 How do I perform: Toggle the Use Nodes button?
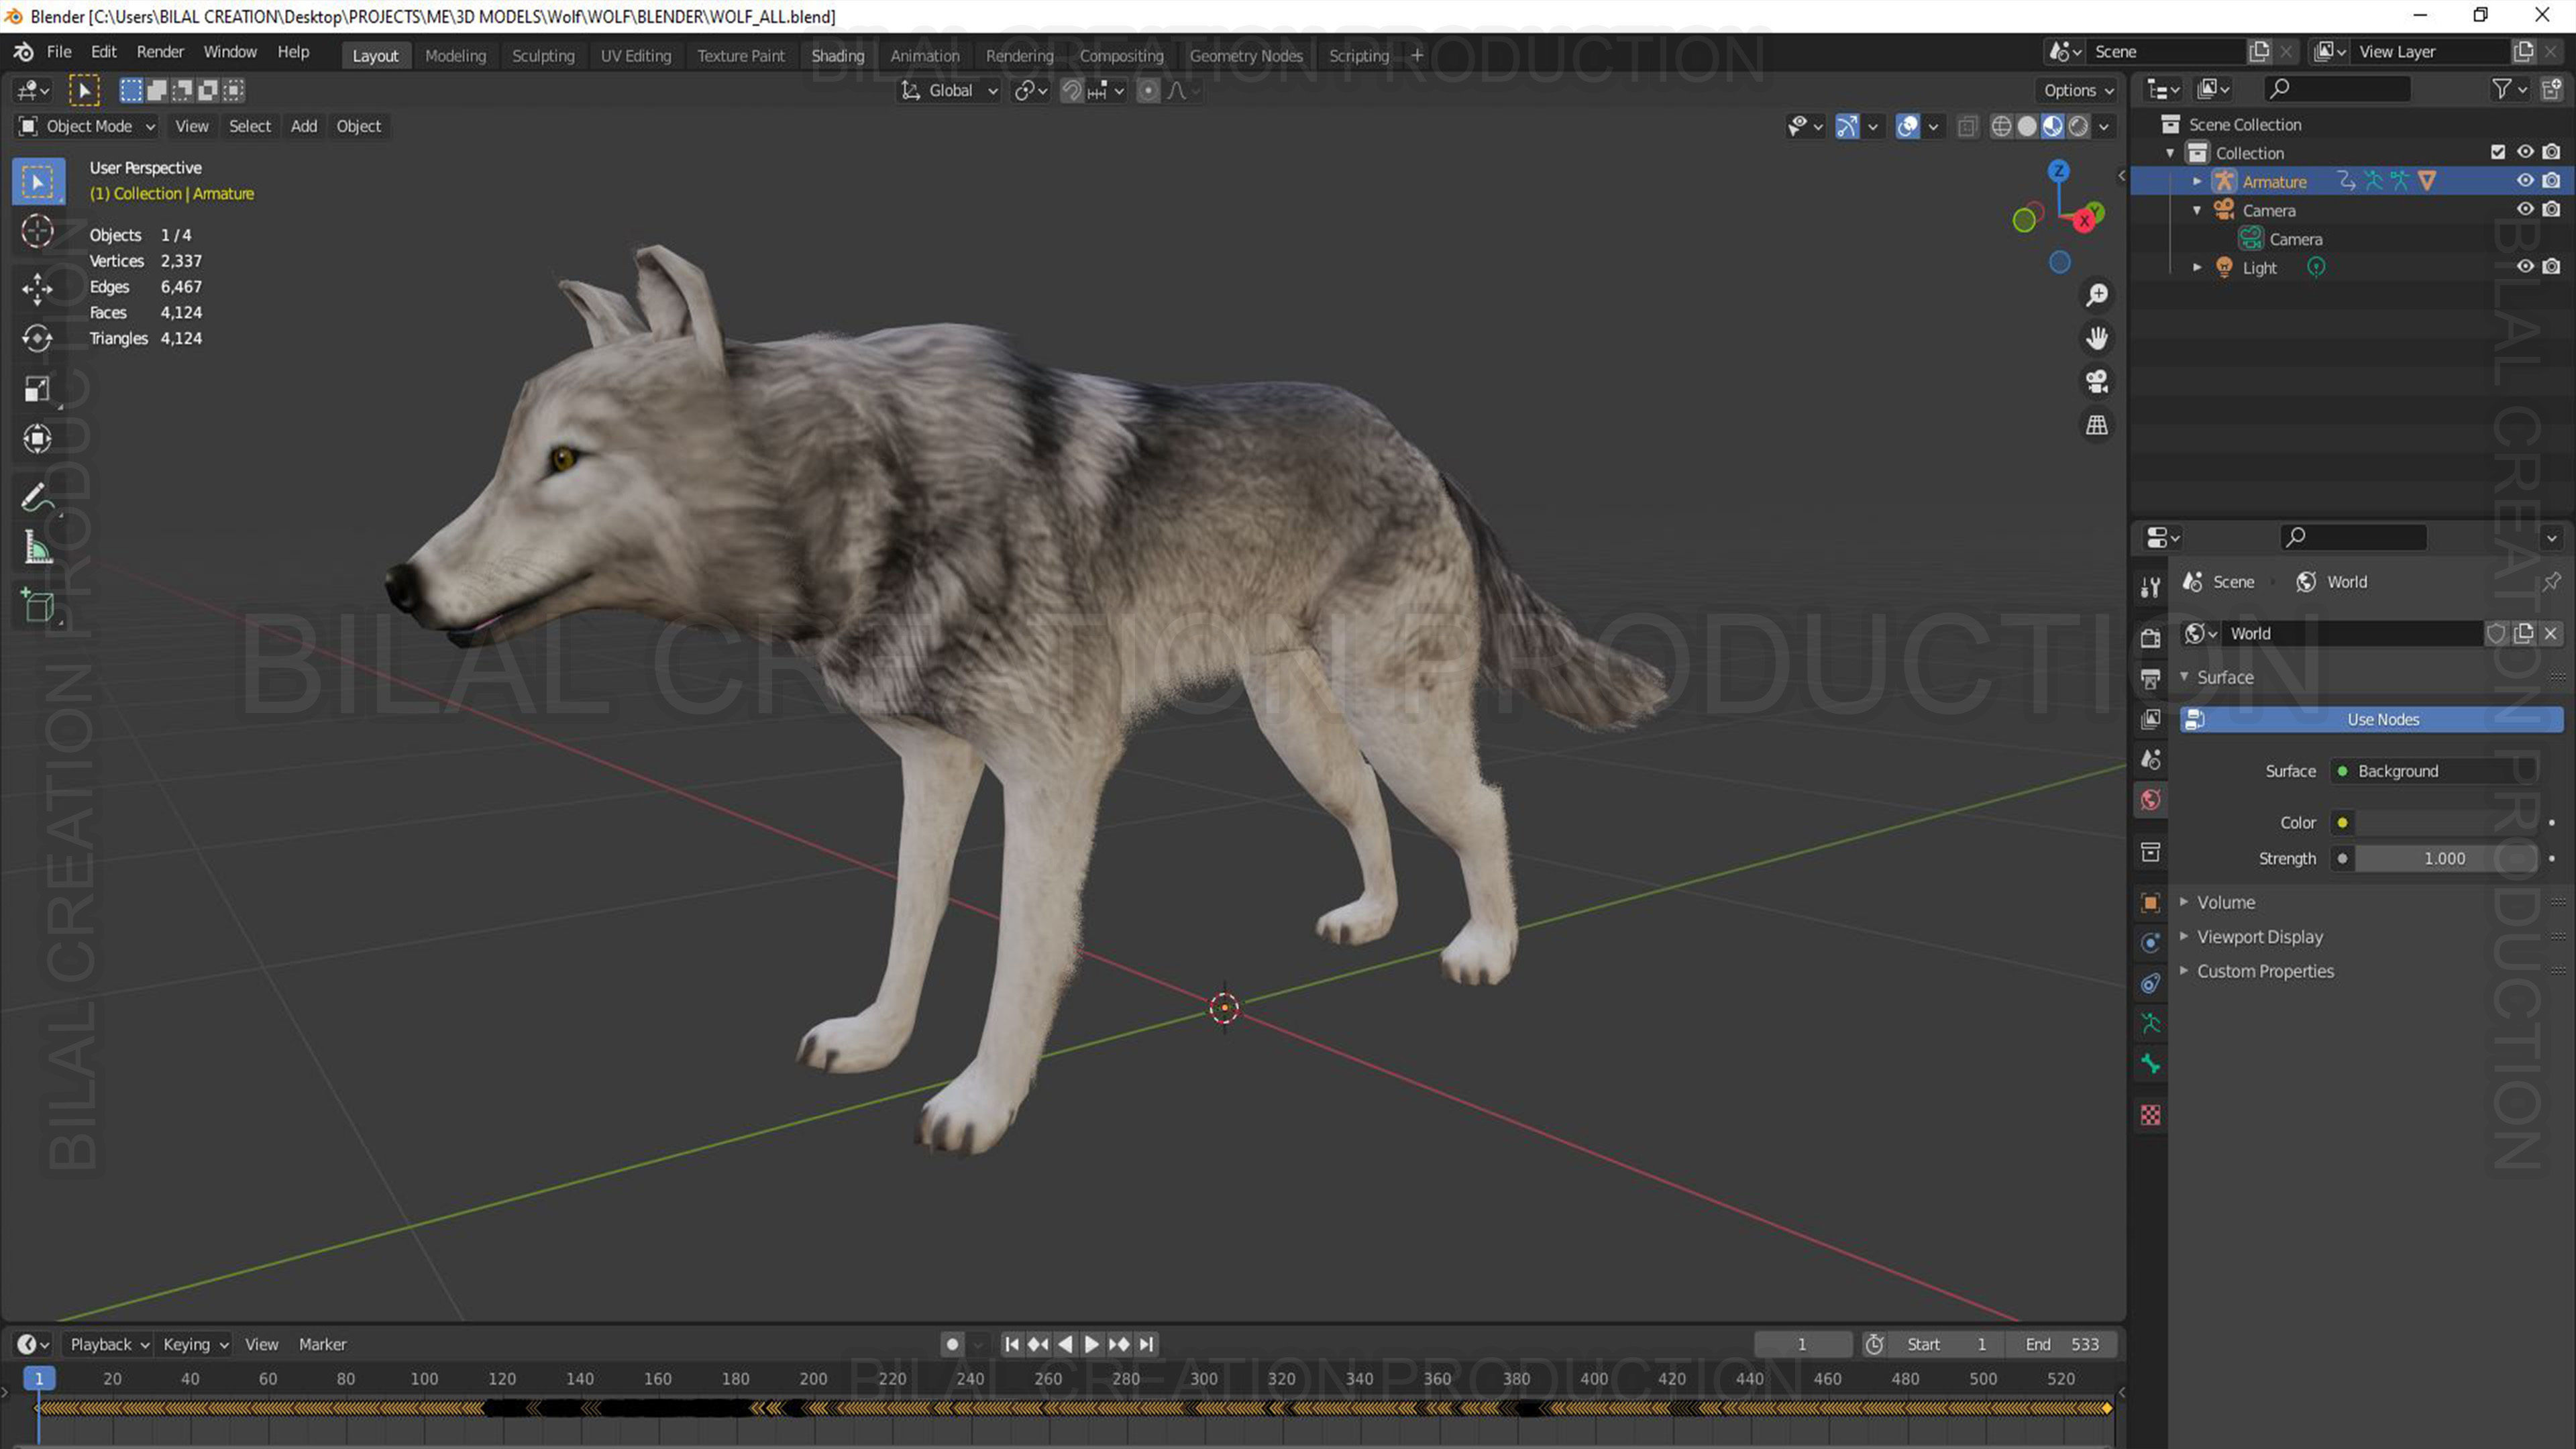[2372, 719]
